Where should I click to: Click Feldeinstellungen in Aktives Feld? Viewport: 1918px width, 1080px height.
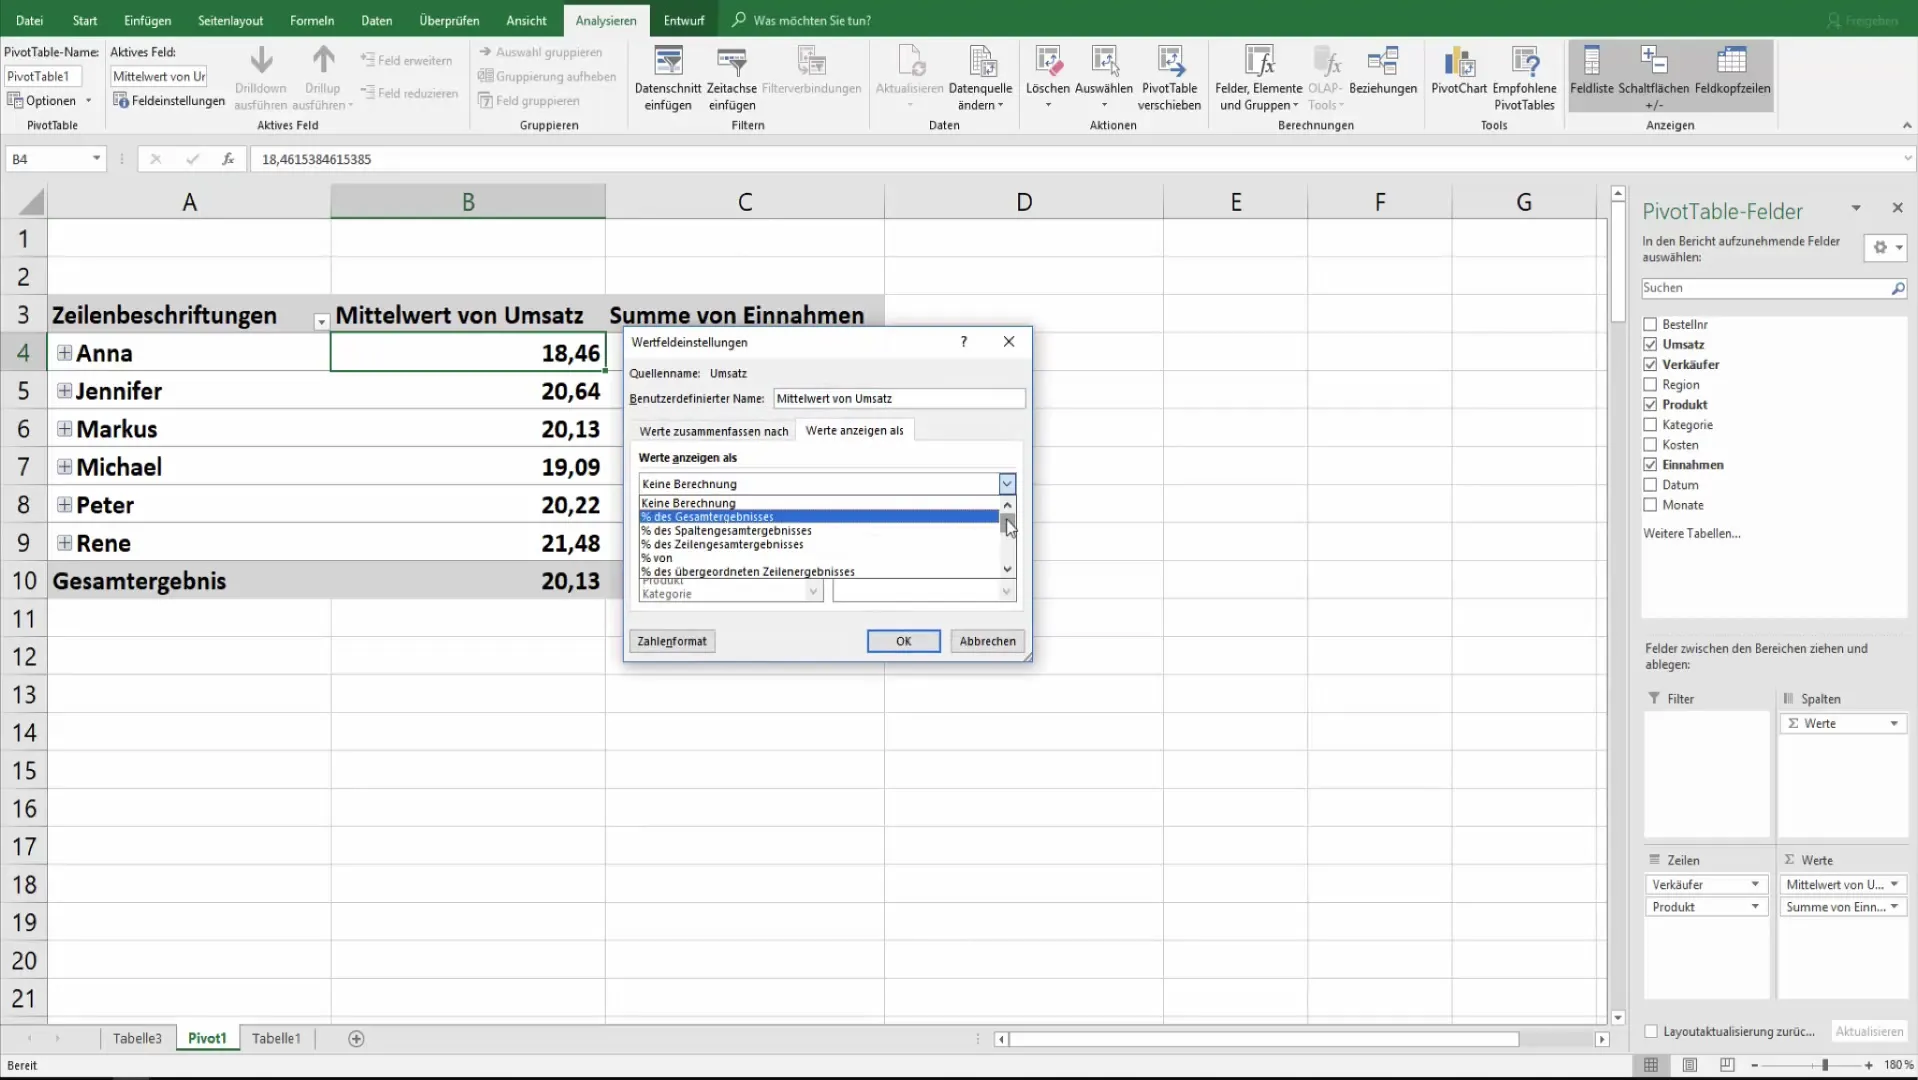click(169, 100)
